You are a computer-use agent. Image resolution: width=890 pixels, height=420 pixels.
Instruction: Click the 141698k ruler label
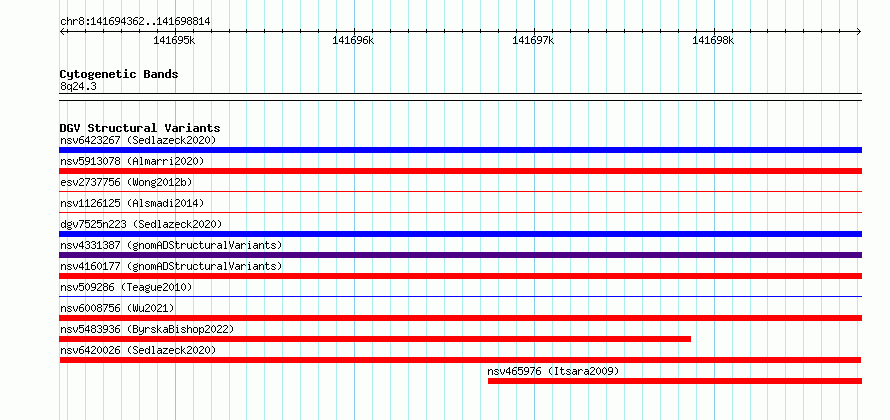pyautogui.click(x=713, y=40)
